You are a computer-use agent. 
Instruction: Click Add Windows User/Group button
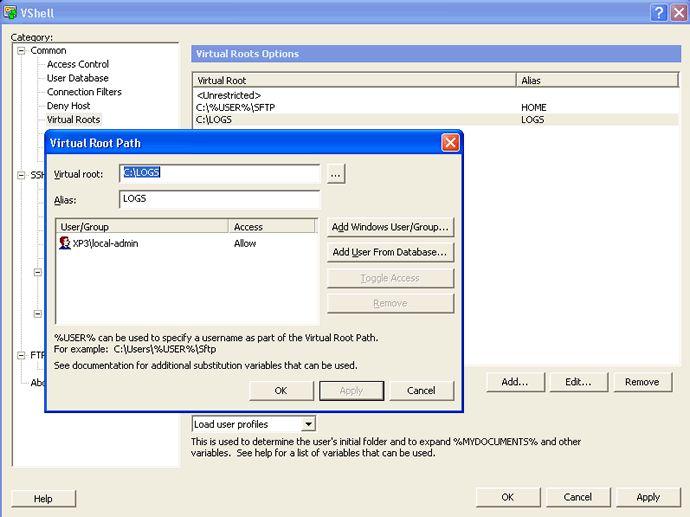tap(390, 227)
